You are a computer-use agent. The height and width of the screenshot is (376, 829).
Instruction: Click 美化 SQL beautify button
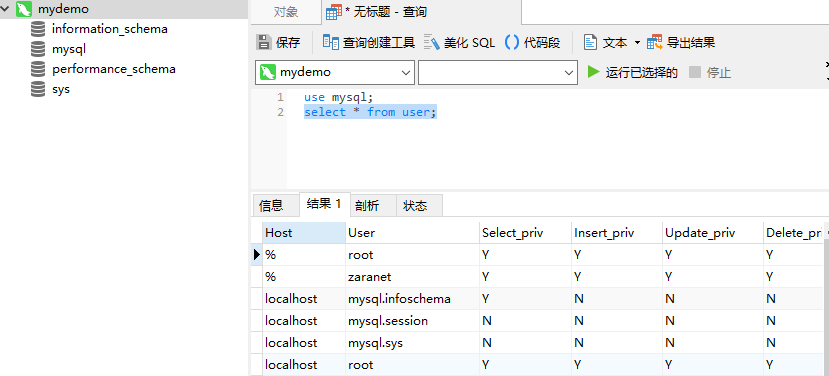pyautogui.click(x=459, y=42)
